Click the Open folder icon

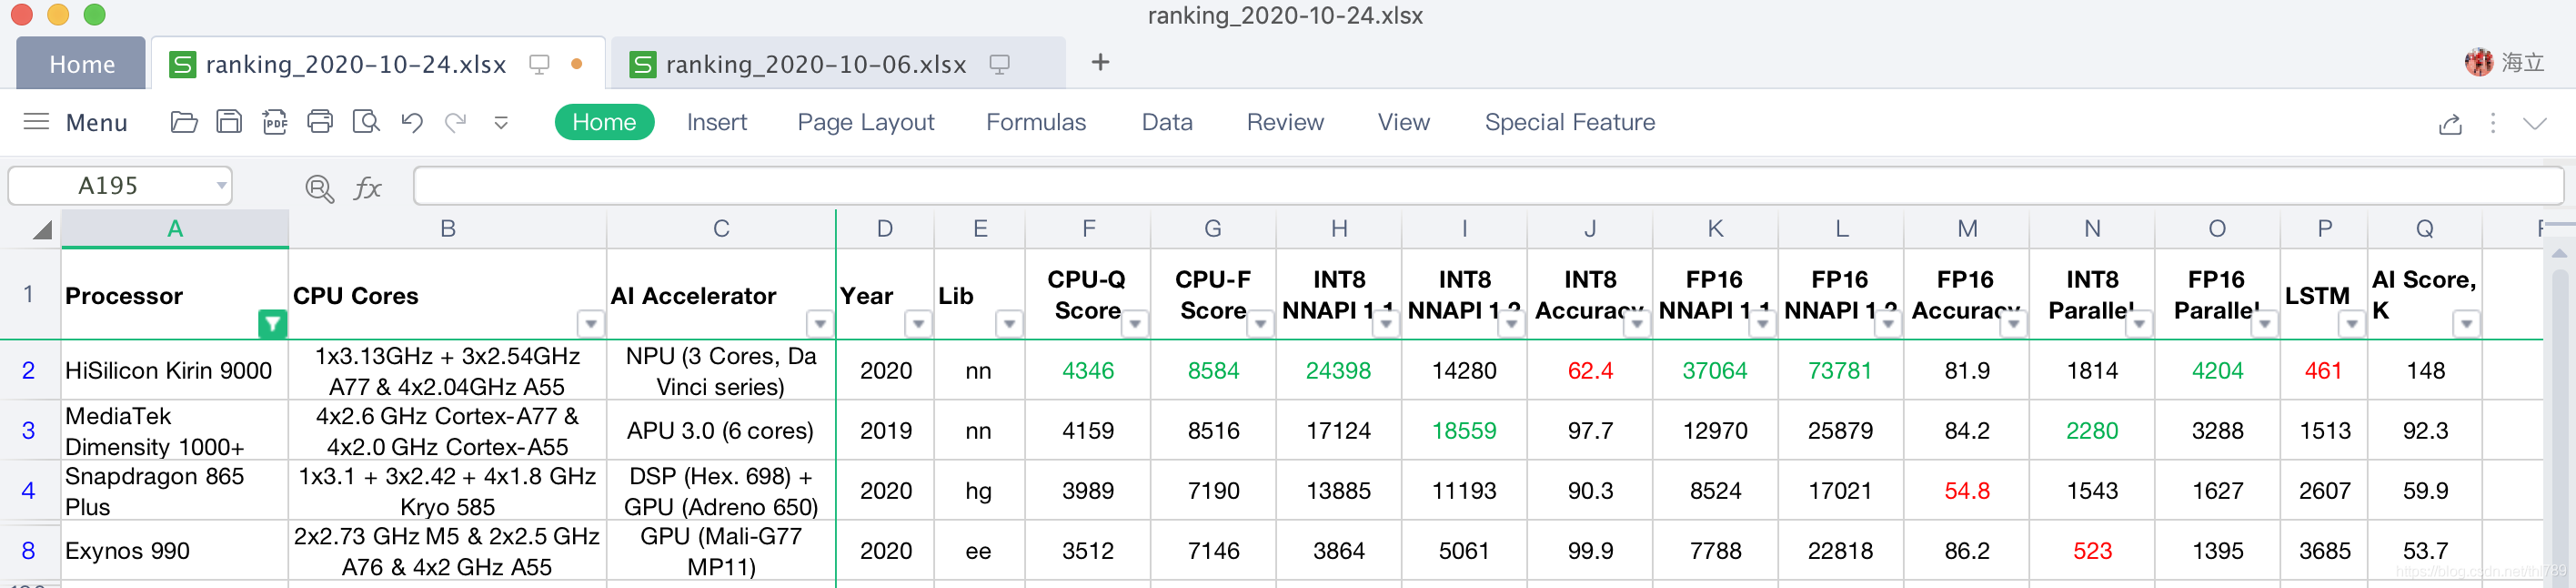pyautogui.click(x=184, y=122)
